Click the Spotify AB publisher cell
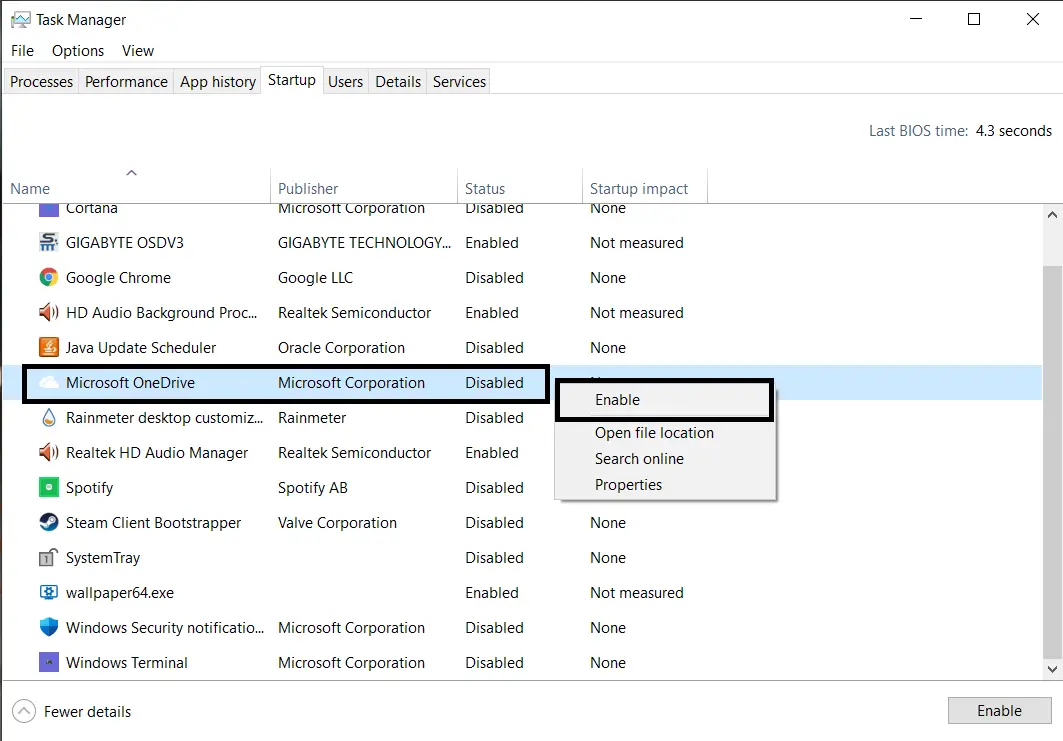1063x741 pixels. (x=313, y=488)
